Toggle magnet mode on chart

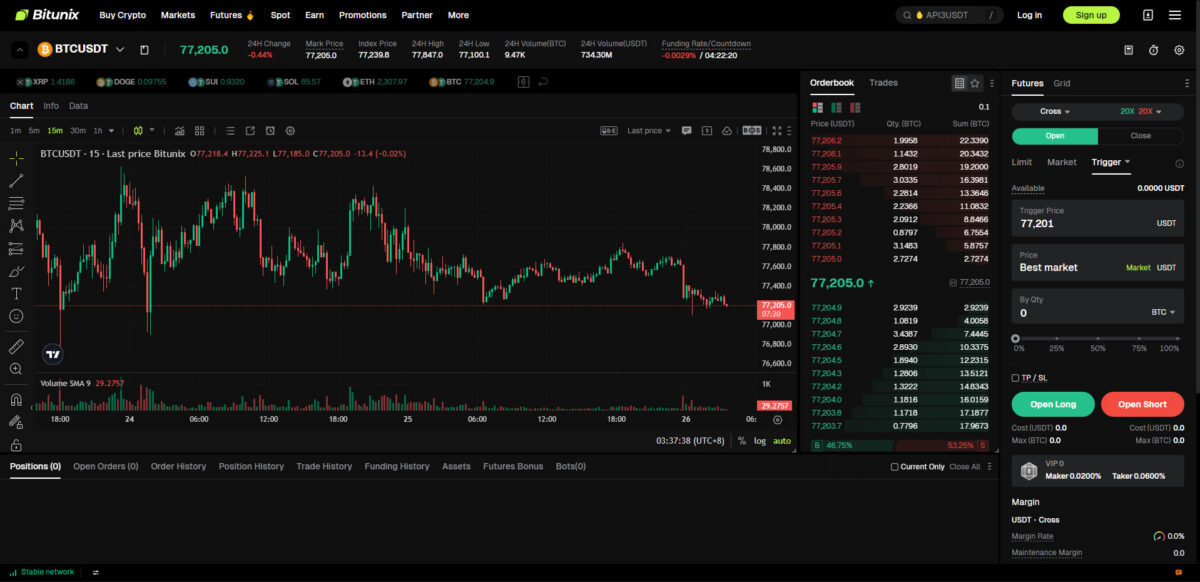click(16, 399)
